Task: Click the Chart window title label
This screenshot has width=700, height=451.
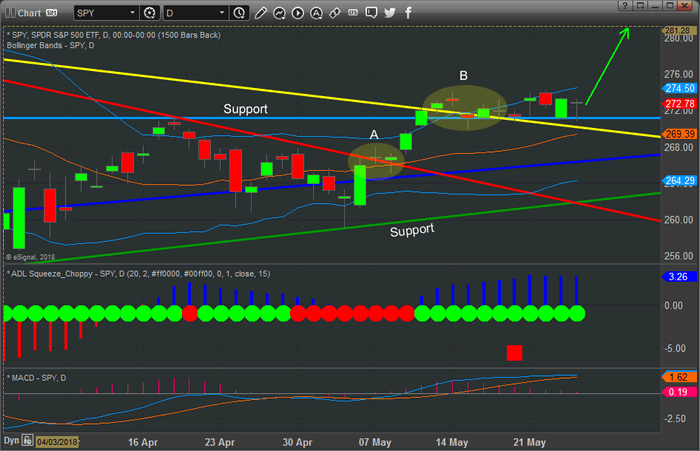Action: point(29,13)
